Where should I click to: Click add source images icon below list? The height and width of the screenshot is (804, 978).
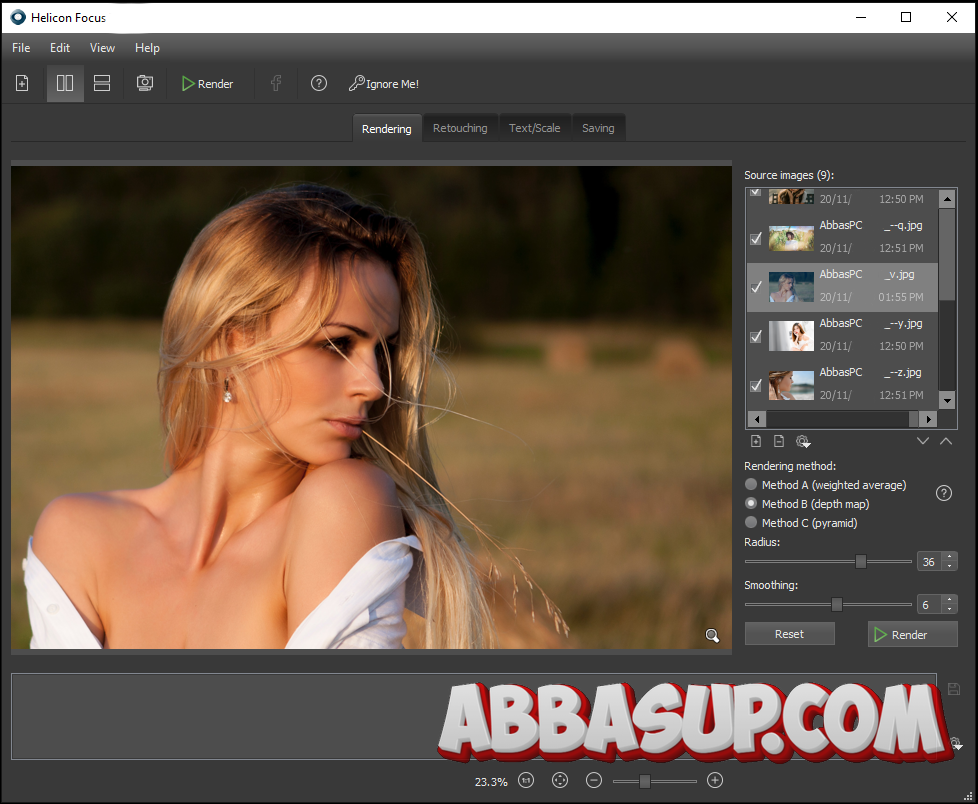pyautogui.click(x=756, y=441)
